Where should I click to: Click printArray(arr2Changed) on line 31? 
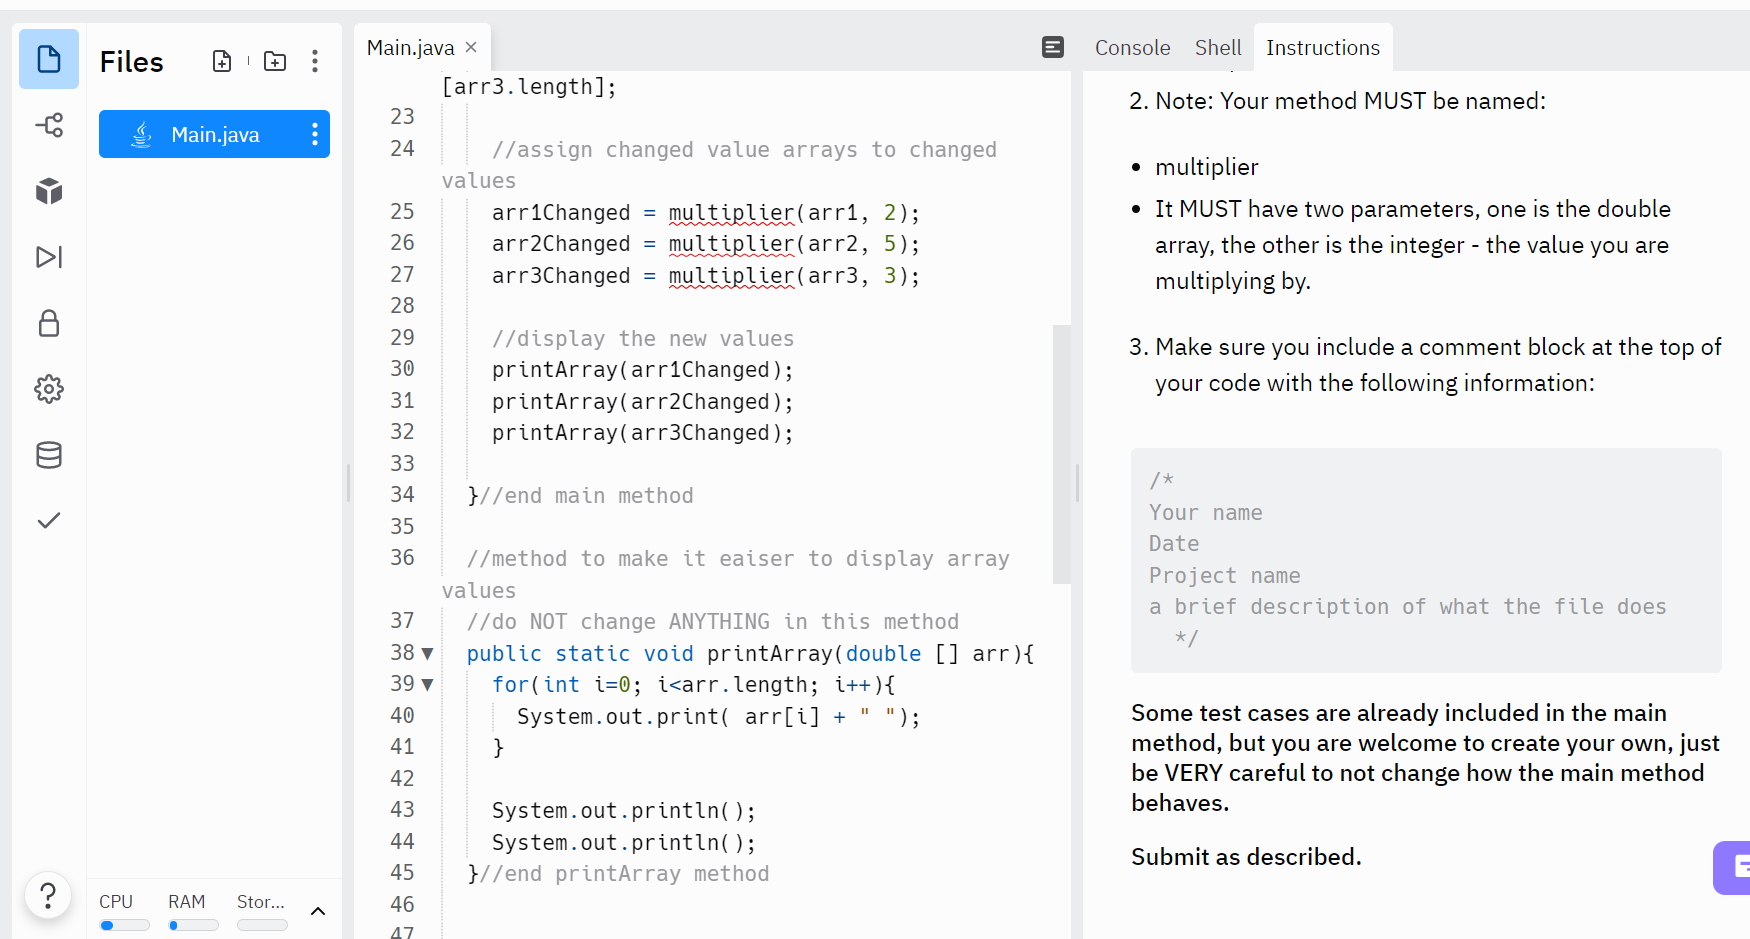642,402
